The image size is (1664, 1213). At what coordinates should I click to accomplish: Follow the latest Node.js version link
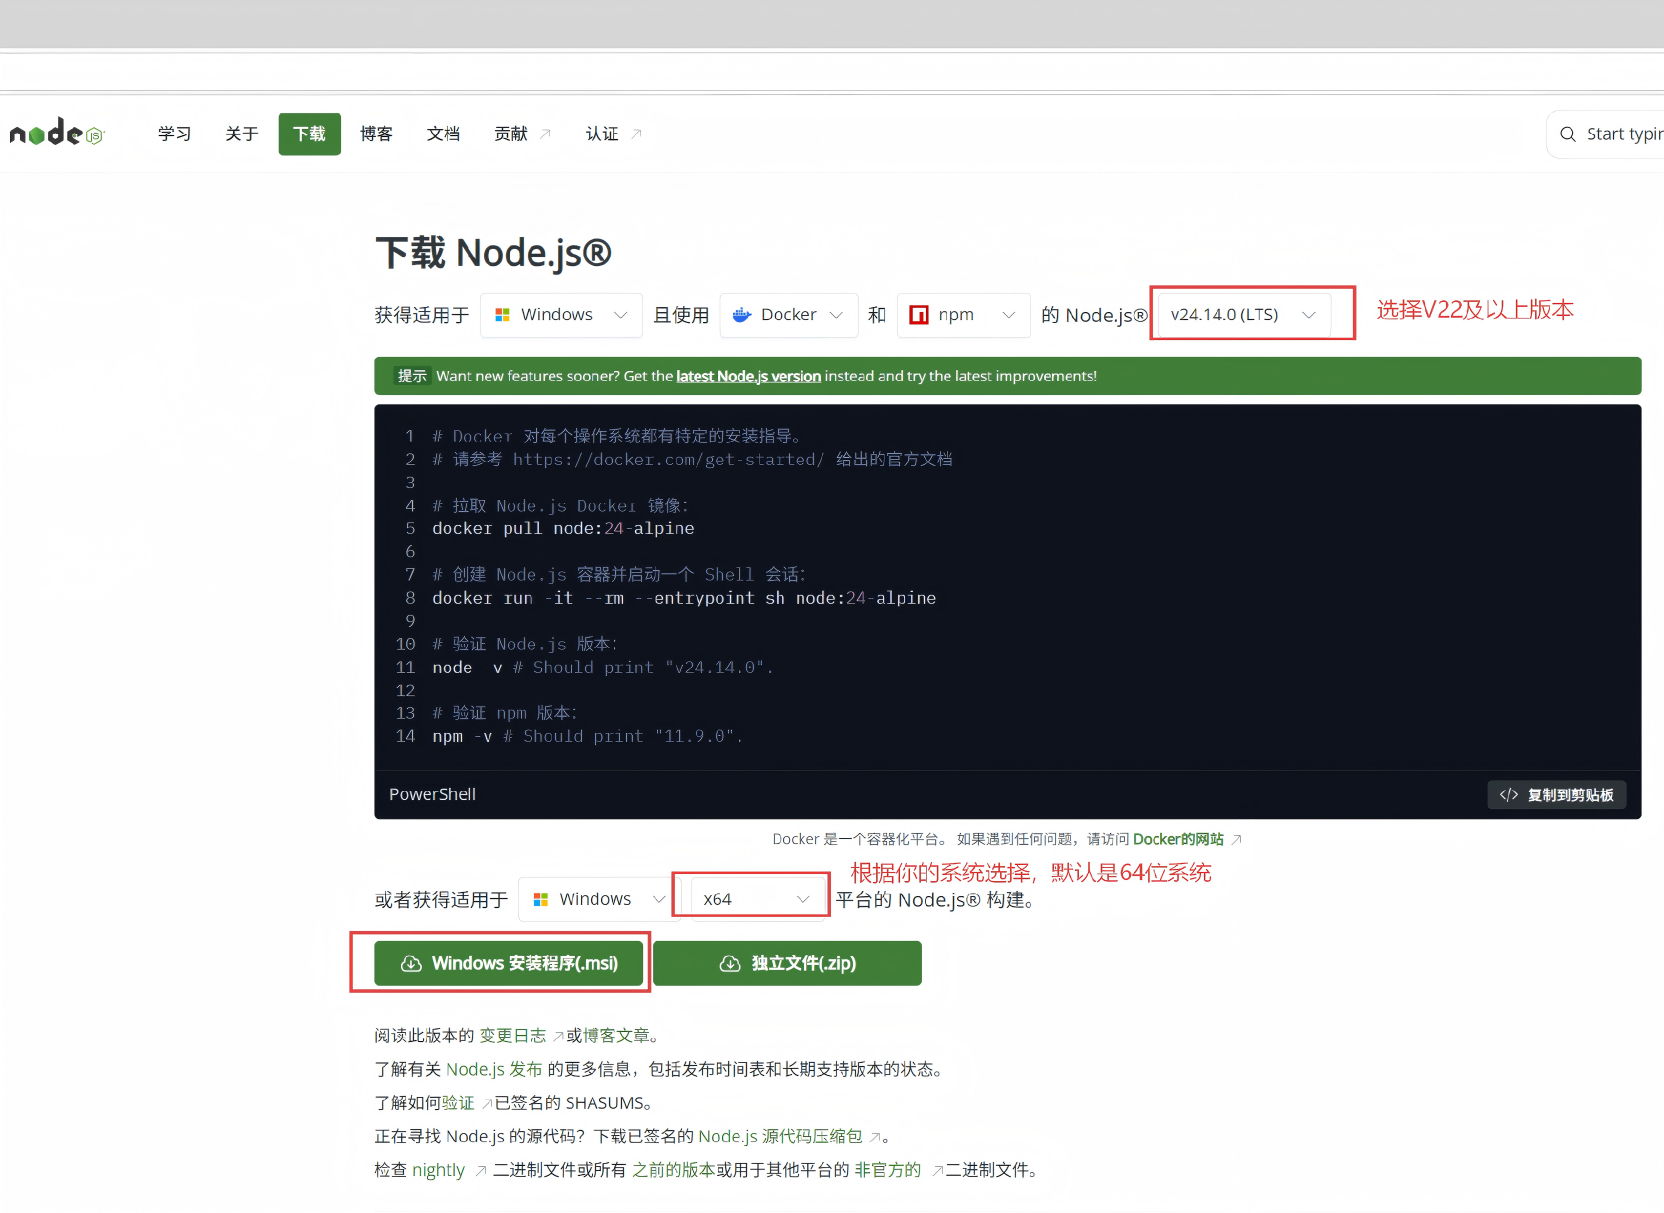pos(748,377)
